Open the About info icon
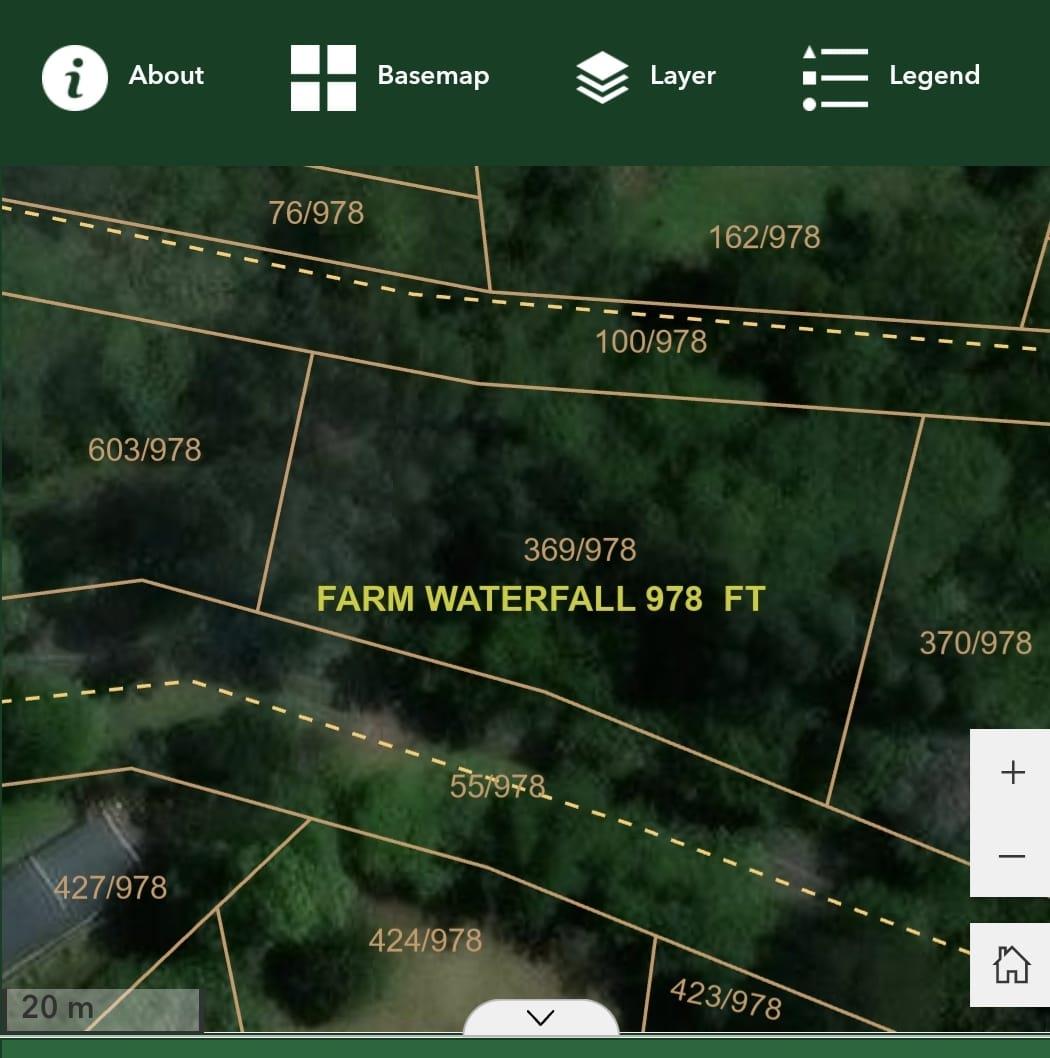Viewport: 1050px width, 1058px height. (74, 77)
